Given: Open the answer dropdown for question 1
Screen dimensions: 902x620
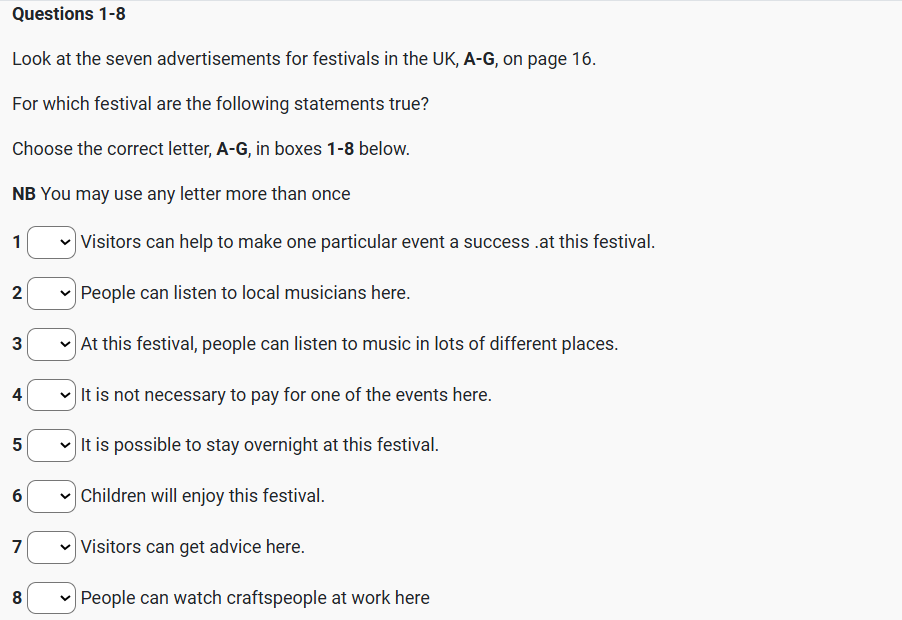Looking at the screenshot, I should pos(52,242).
